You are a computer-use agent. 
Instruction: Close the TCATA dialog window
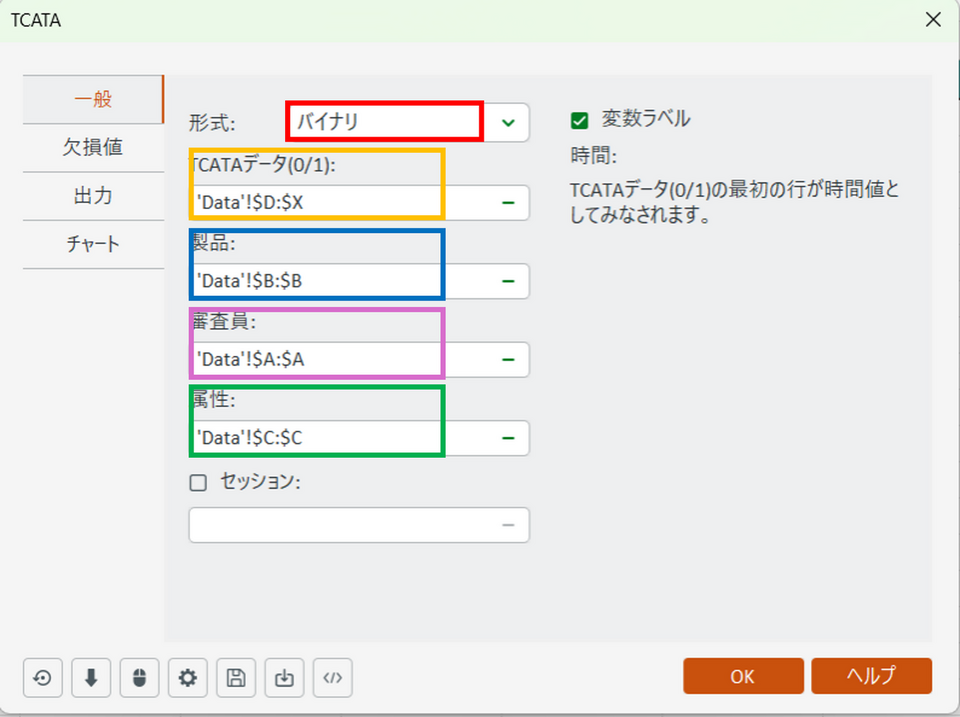tap(933, 20)
